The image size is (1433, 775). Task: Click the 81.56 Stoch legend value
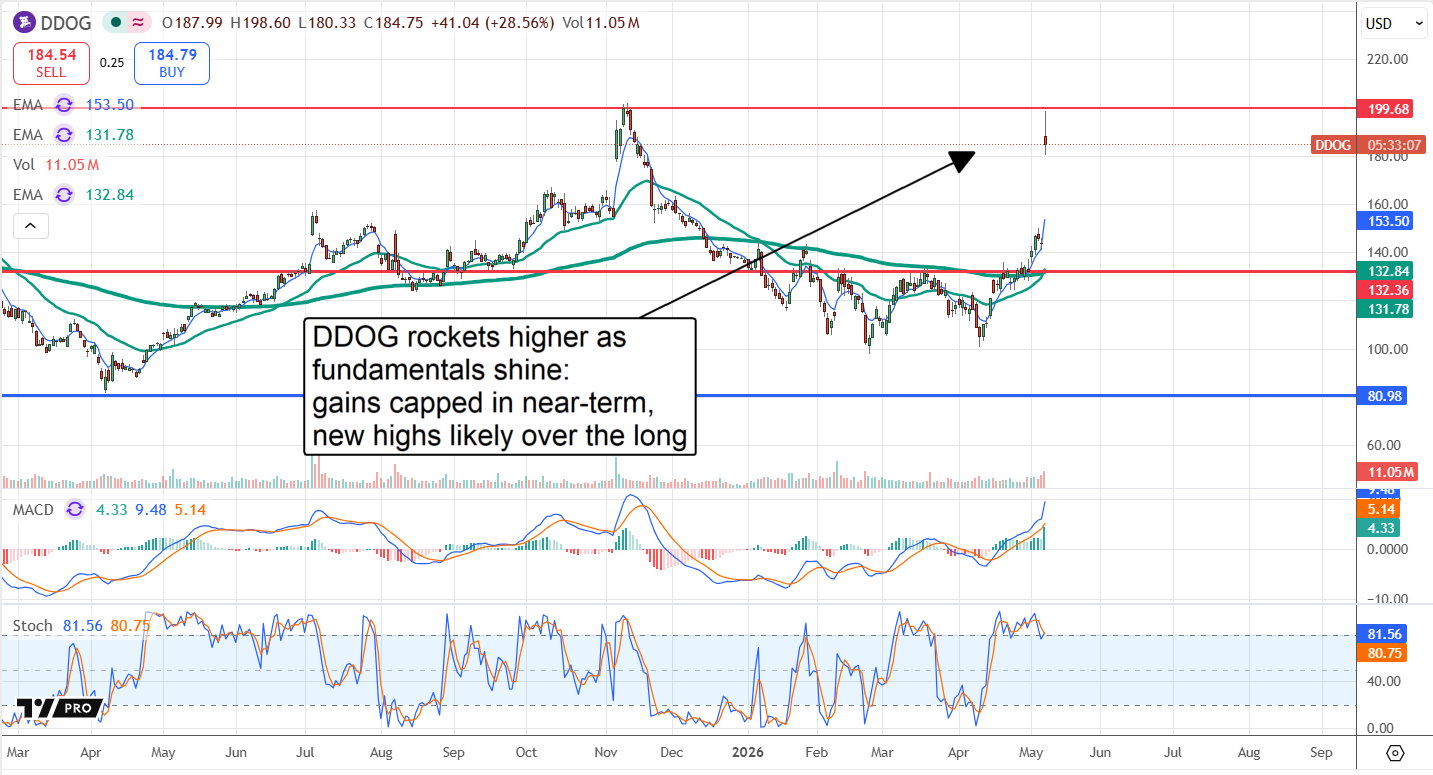tap(83, 626)
